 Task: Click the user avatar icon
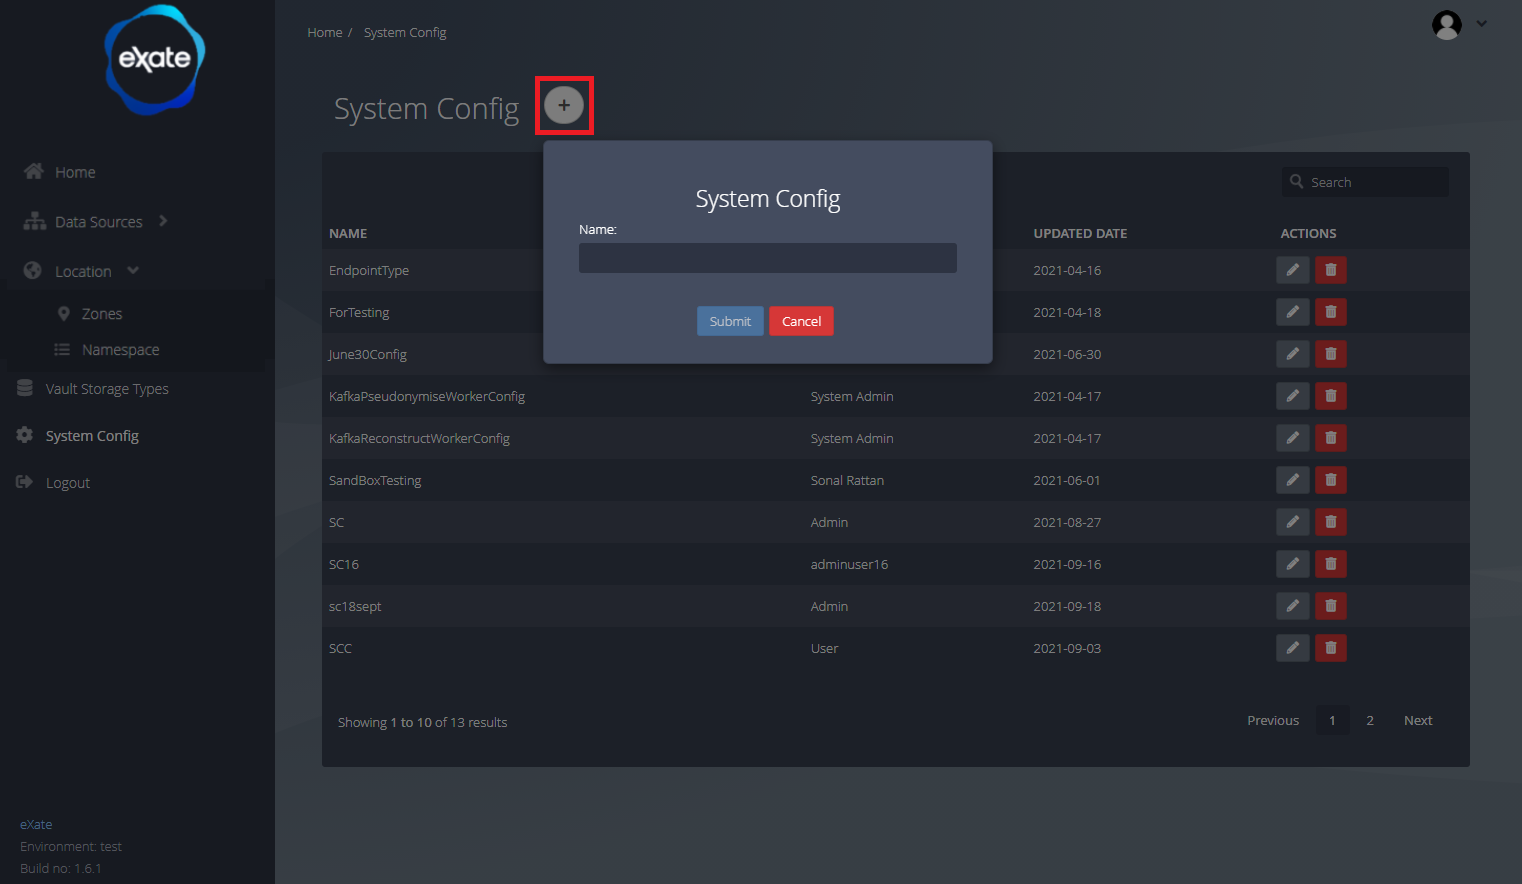(1446, 25)
